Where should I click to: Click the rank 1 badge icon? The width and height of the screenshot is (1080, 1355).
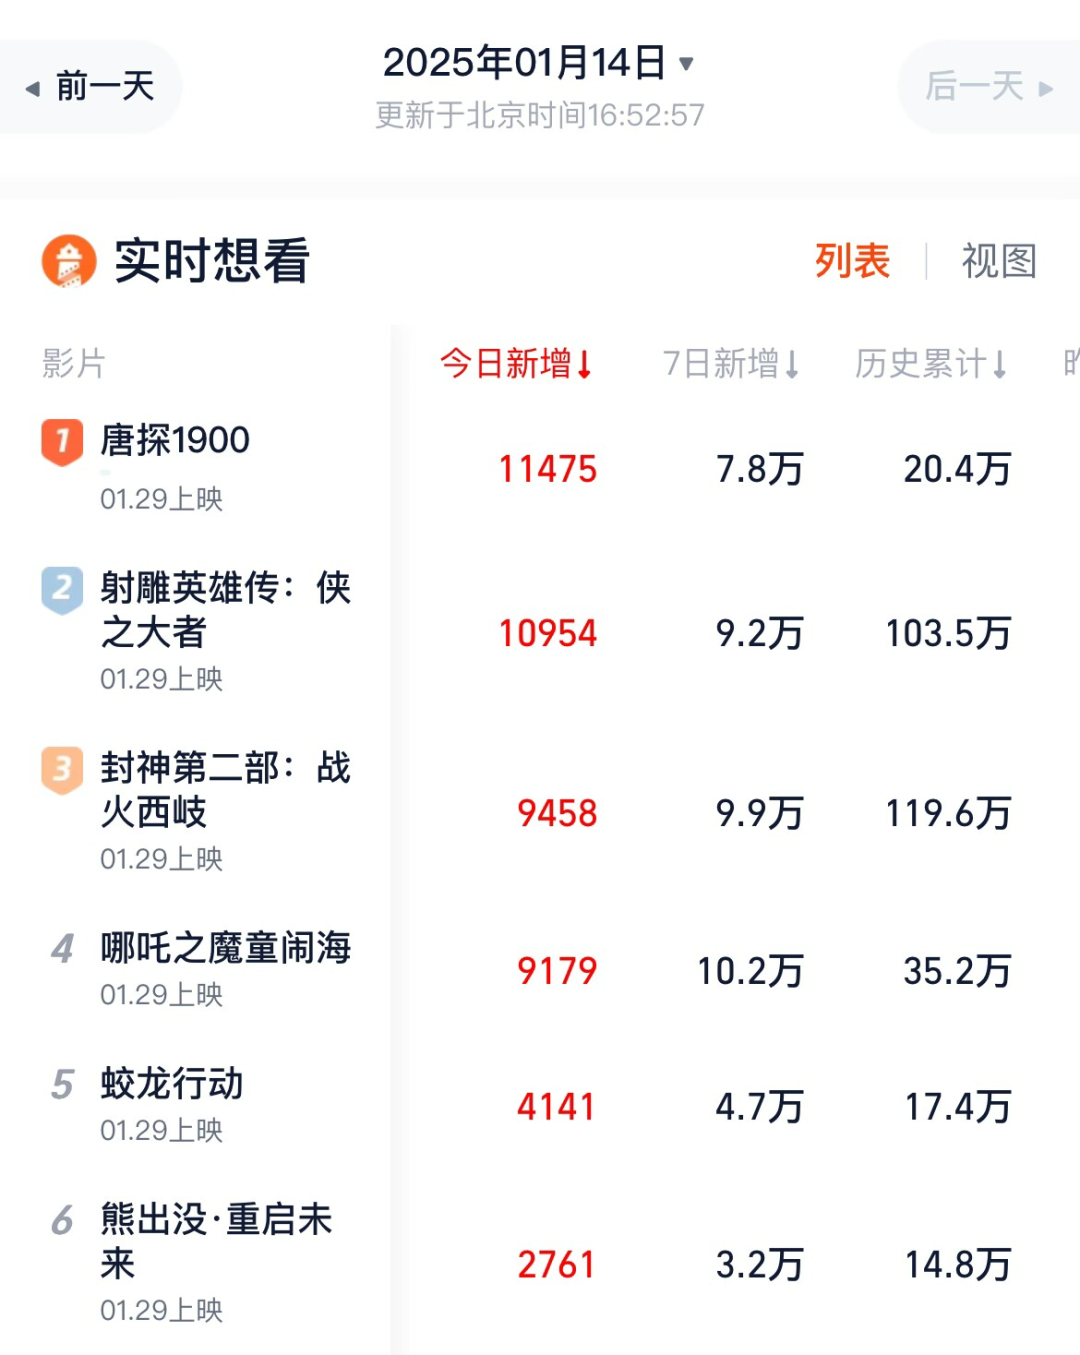(62, 441)
